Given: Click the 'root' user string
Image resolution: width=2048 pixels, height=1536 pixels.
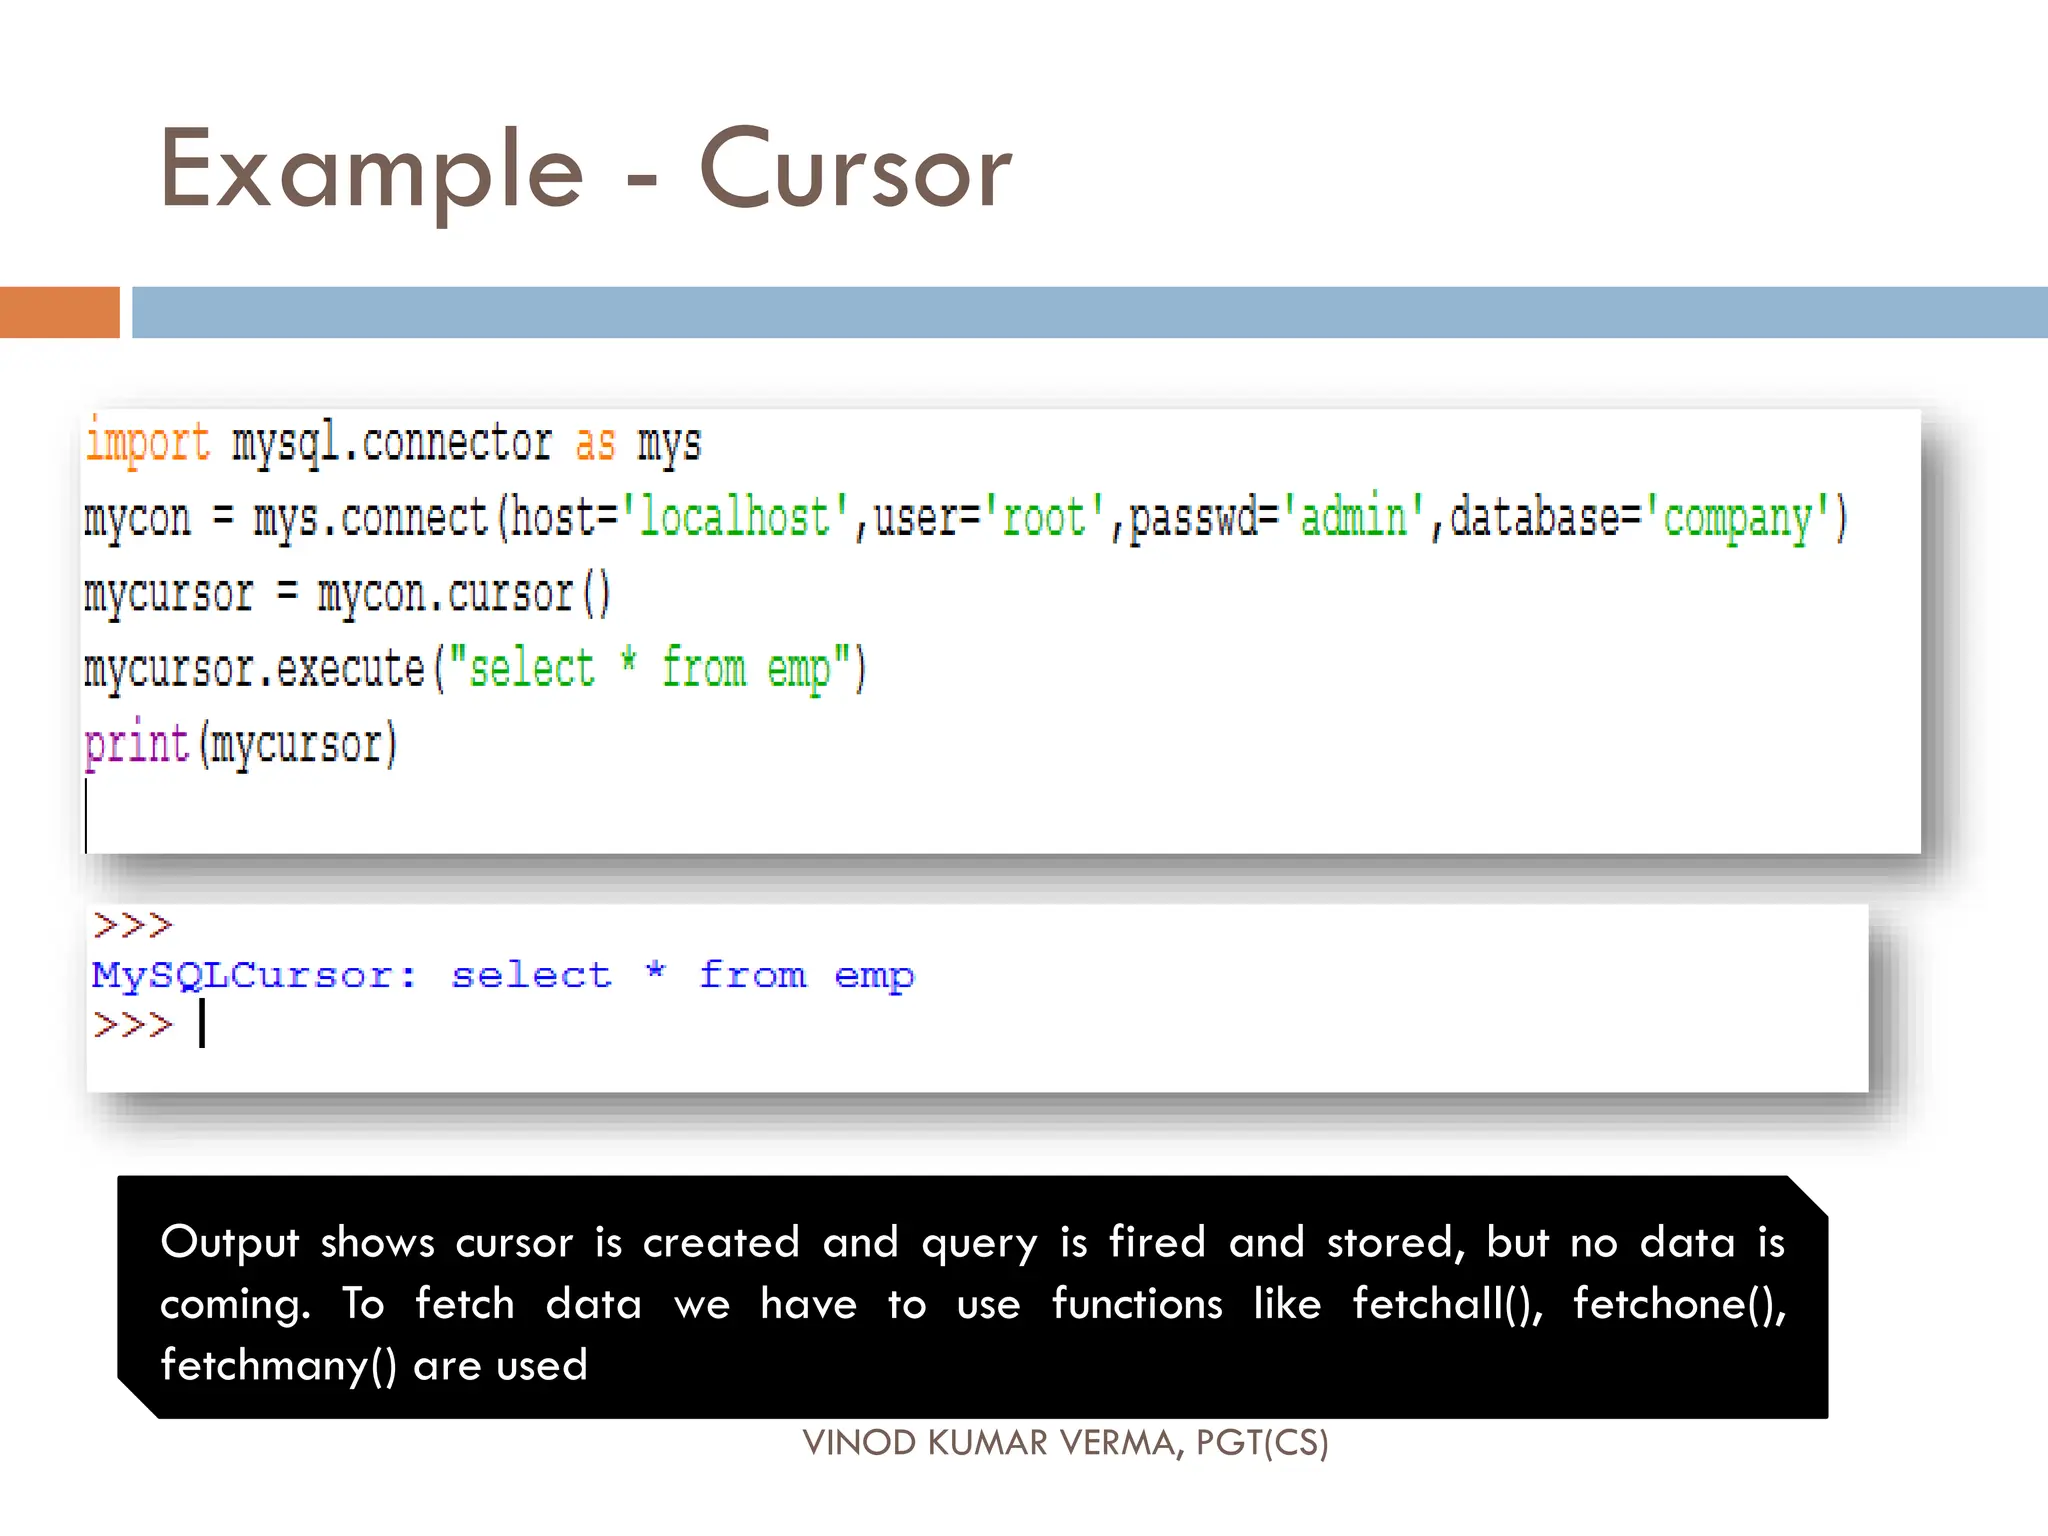Looking at the screenshot, I should pos(1043,518).
